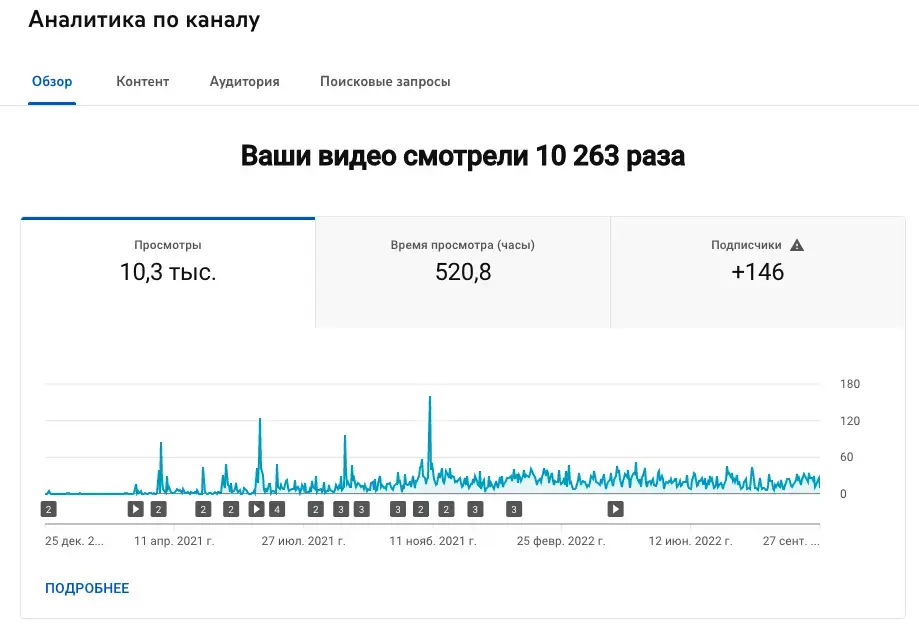Image resolution: width=919 pixels, height=636 pixels.
Task: Open the Обзор tab
Action: (x=52, y=82)
